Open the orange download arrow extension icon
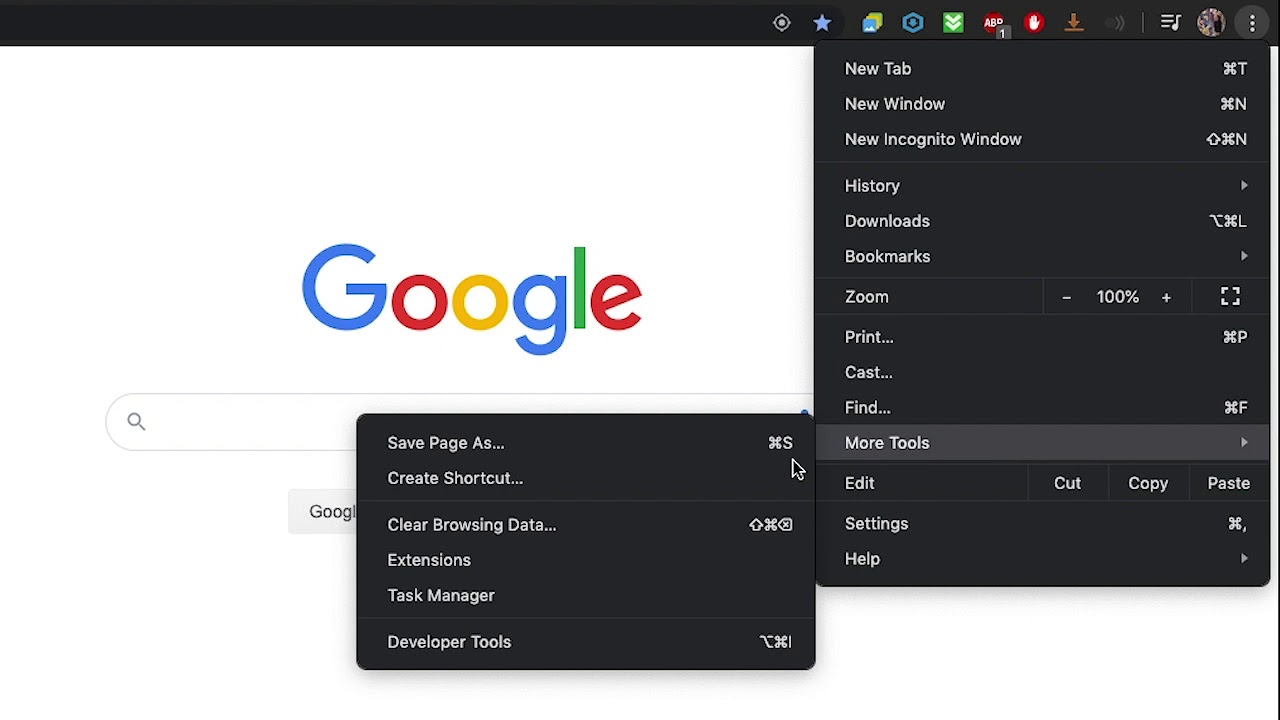The height and width of the screenshot is (720, 1280). pyautogui.click(x=1074, y=23)
